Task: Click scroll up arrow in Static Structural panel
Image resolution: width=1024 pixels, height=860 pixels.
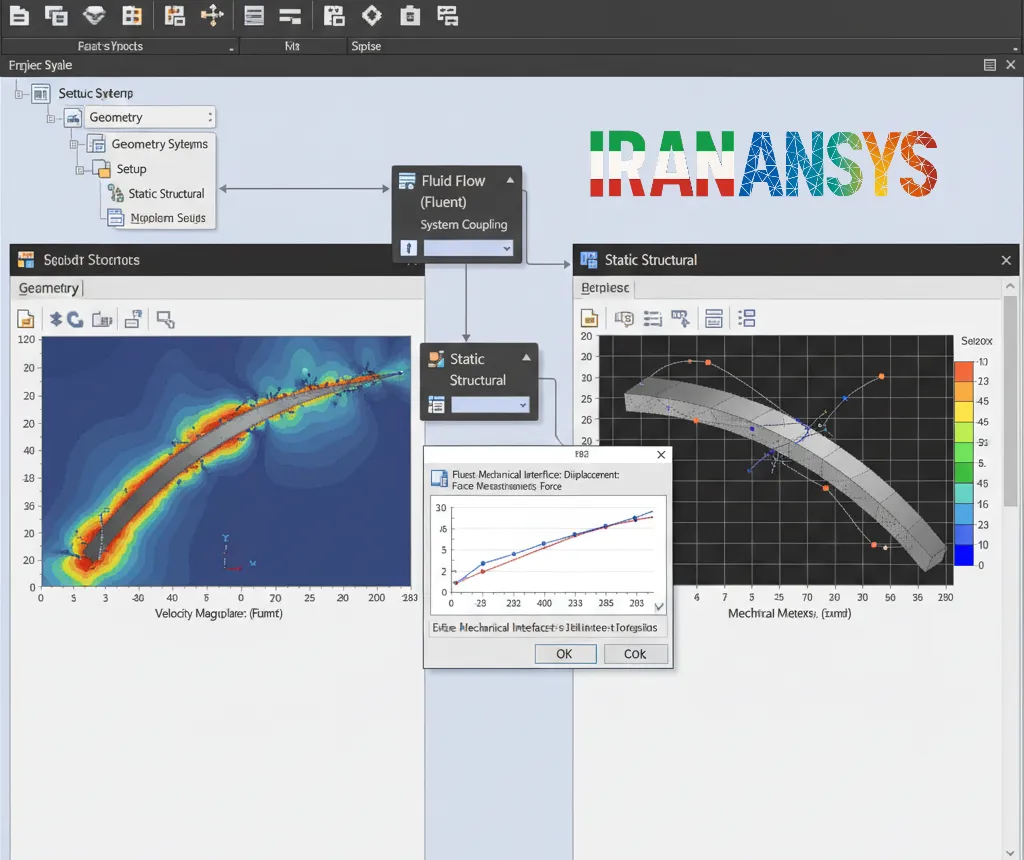Action: [1010, 286]
